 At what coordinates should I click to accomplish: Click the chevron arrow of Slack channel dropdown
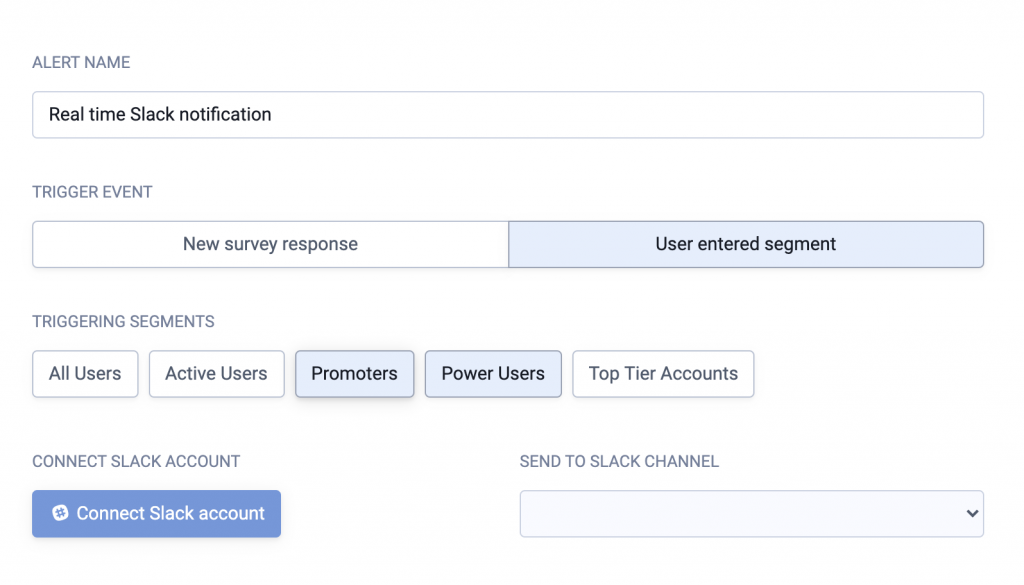pyautogui.click(x=972, y=514)
